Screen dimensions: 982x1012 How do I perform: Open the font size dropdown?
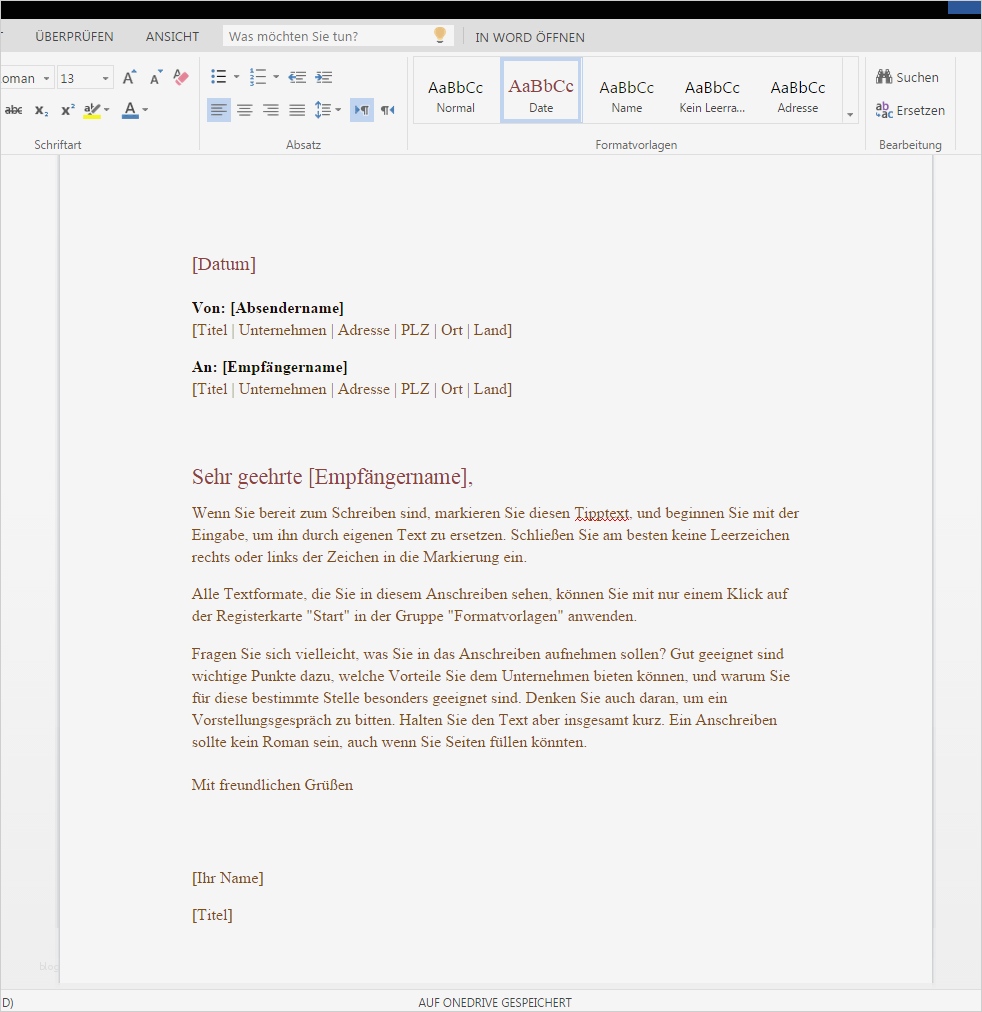coord(105,79)
